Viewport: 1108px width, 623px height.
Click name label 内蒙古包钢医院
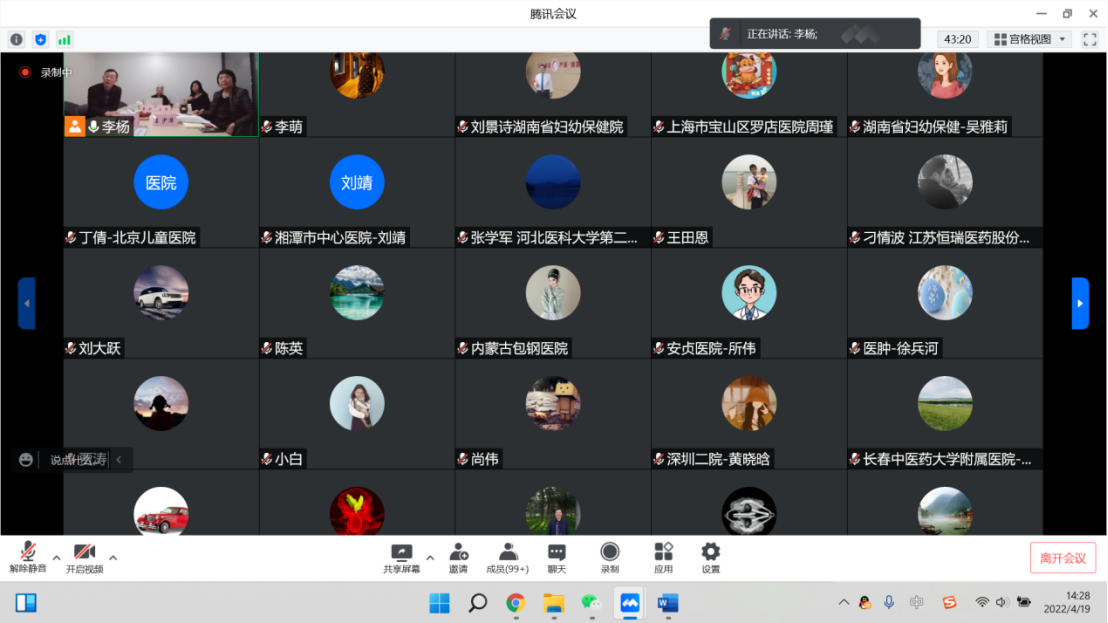[519, 348]
